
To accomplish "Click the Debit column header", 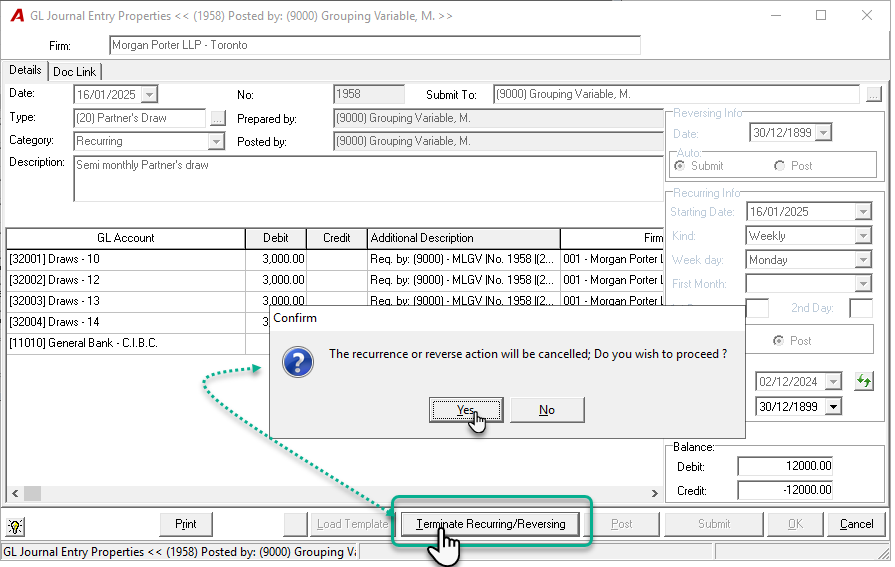I will [x=276, y=238].
